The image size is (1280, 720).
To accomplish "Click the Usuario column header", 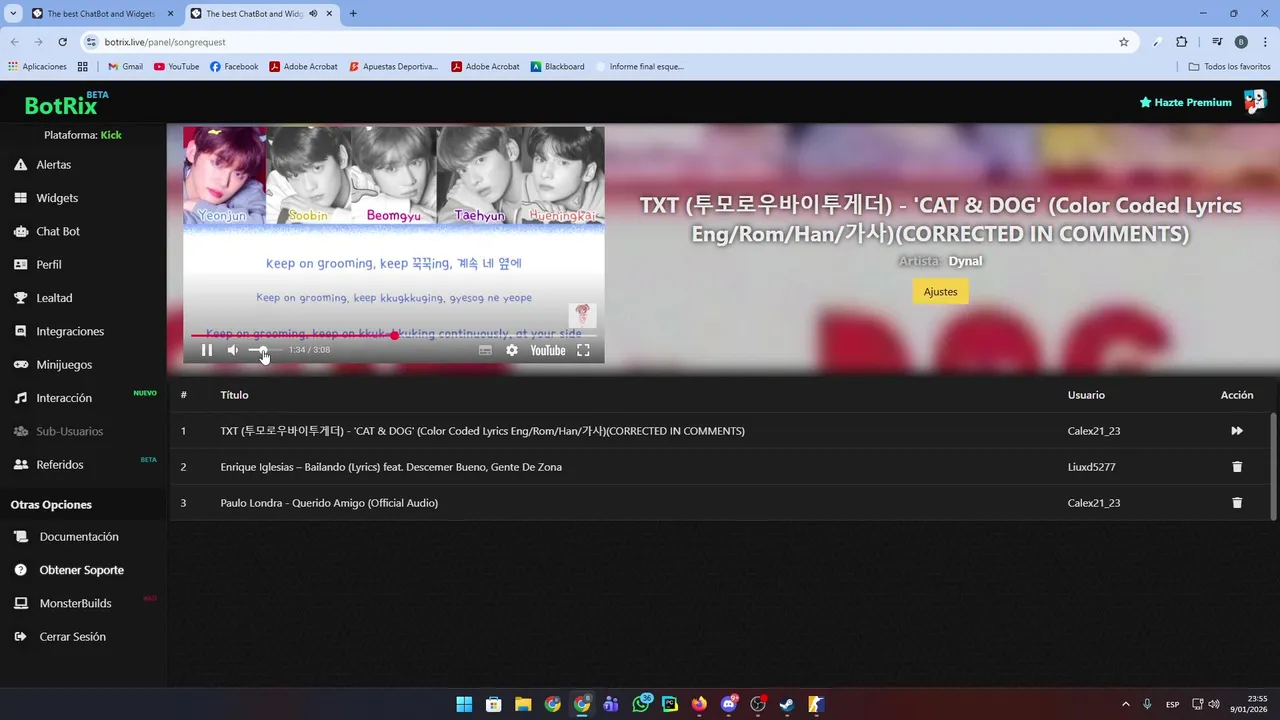I will pos(1086,395).
